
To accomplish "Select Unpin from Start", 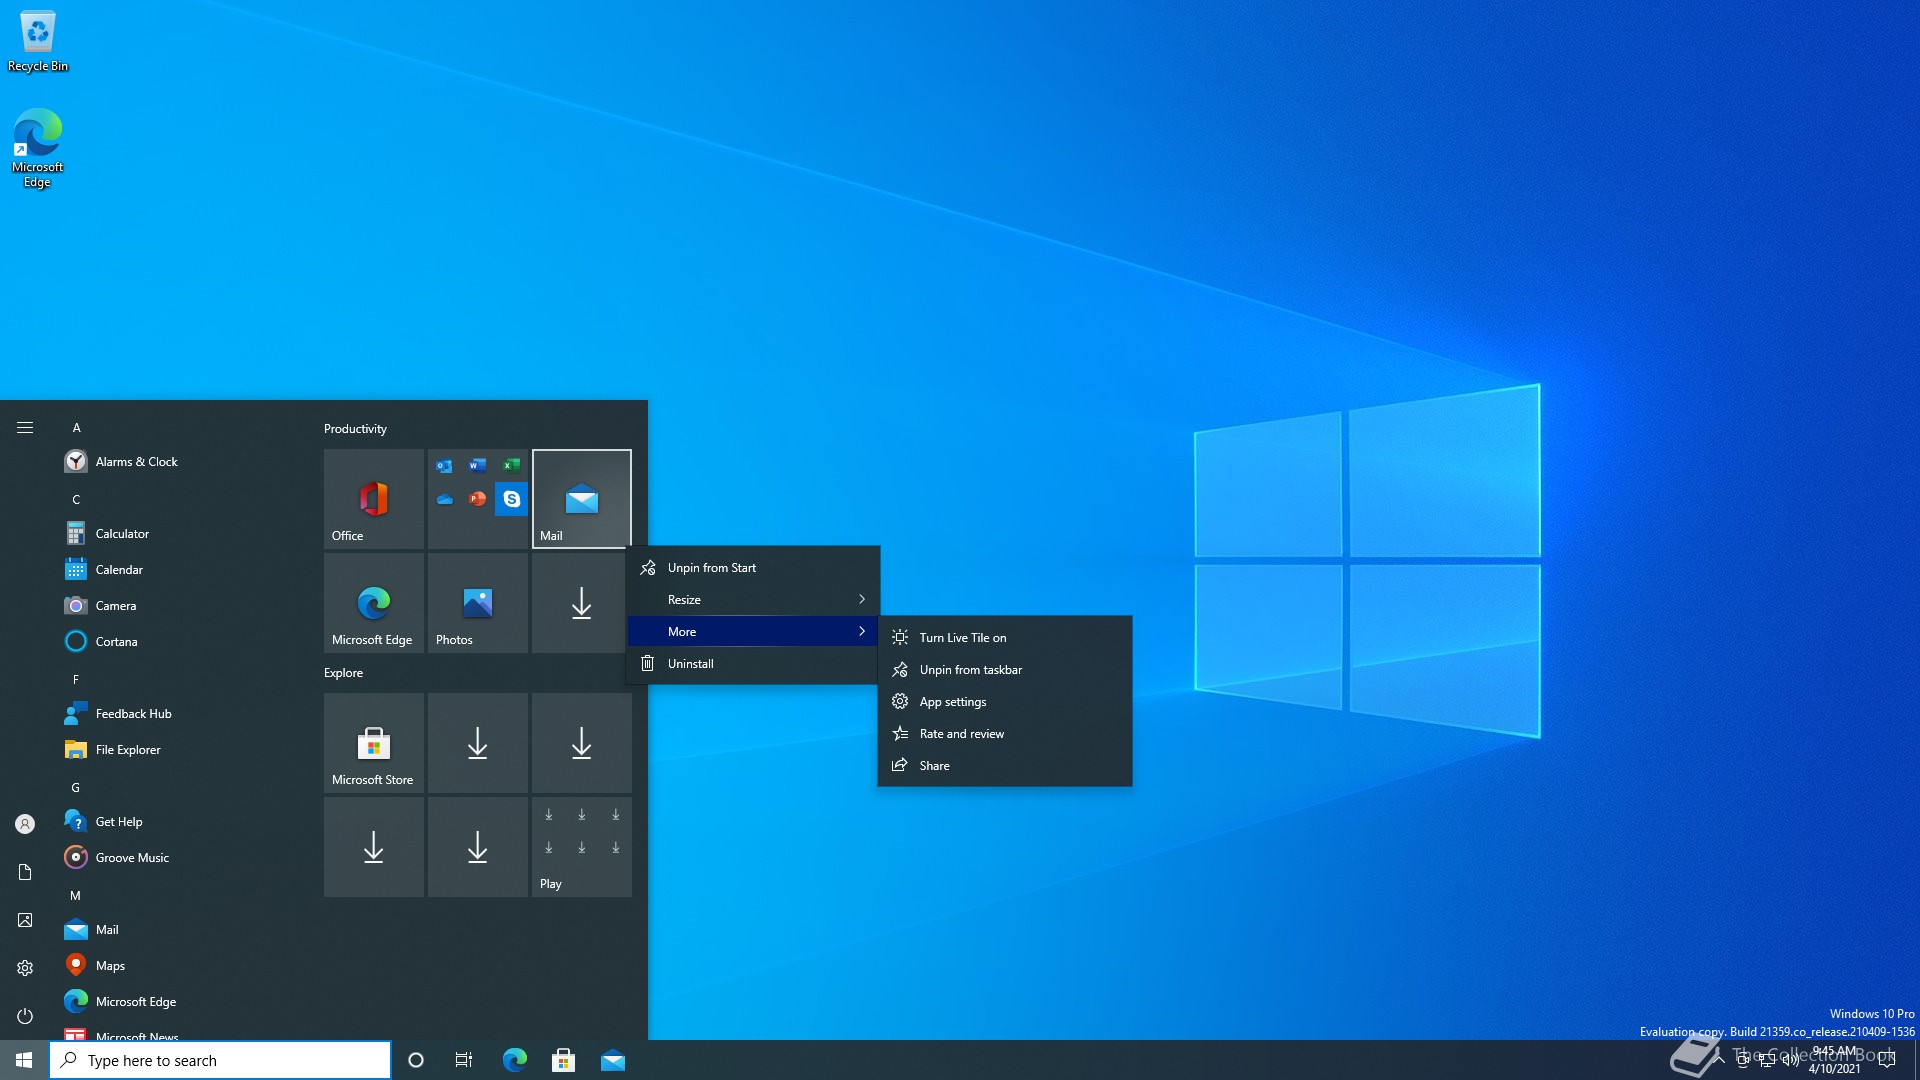I will (753, 568).
